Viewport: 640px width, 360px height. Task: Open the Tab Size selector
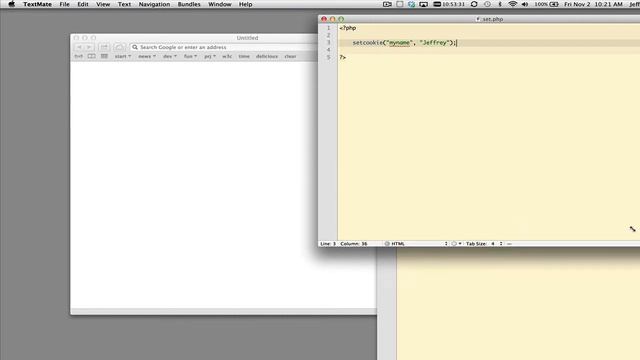click(x=484, y=244)
